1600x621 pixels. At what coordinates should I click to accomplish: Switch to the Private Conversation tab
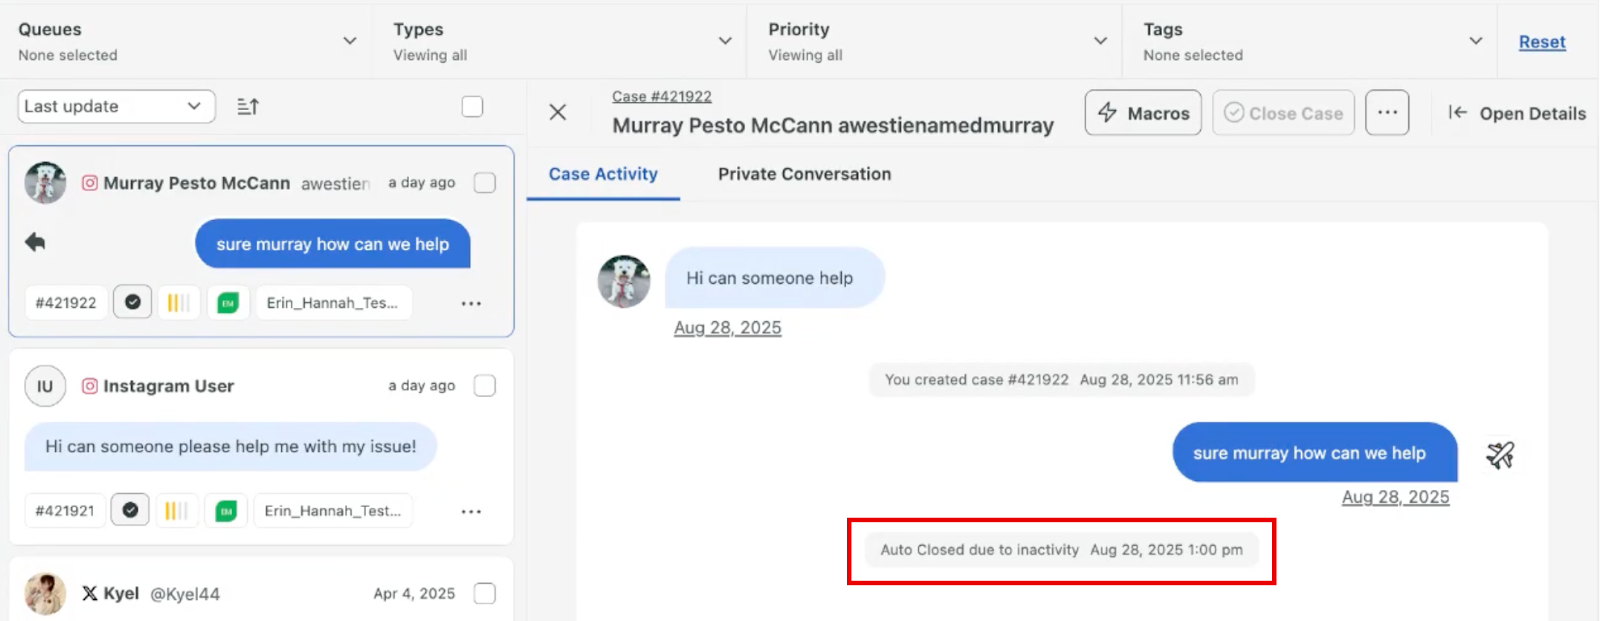[x=804, y=174]
